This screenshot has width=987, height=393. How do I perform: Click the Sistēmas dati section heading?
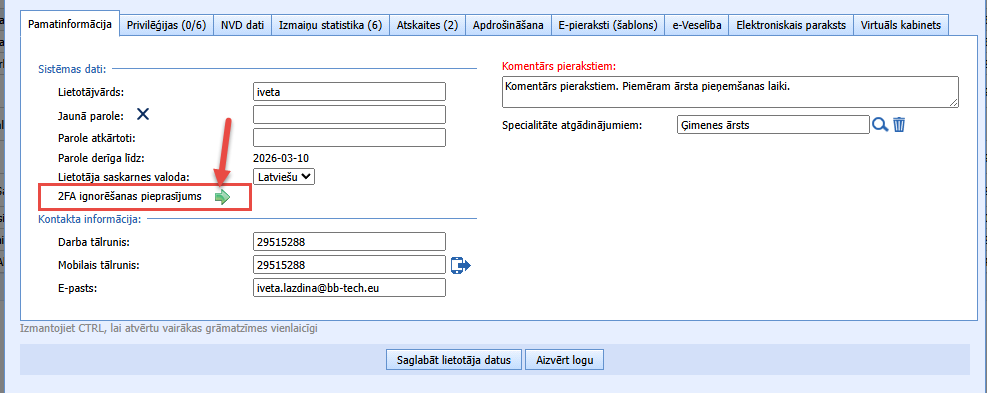click(x=72, y=68)
